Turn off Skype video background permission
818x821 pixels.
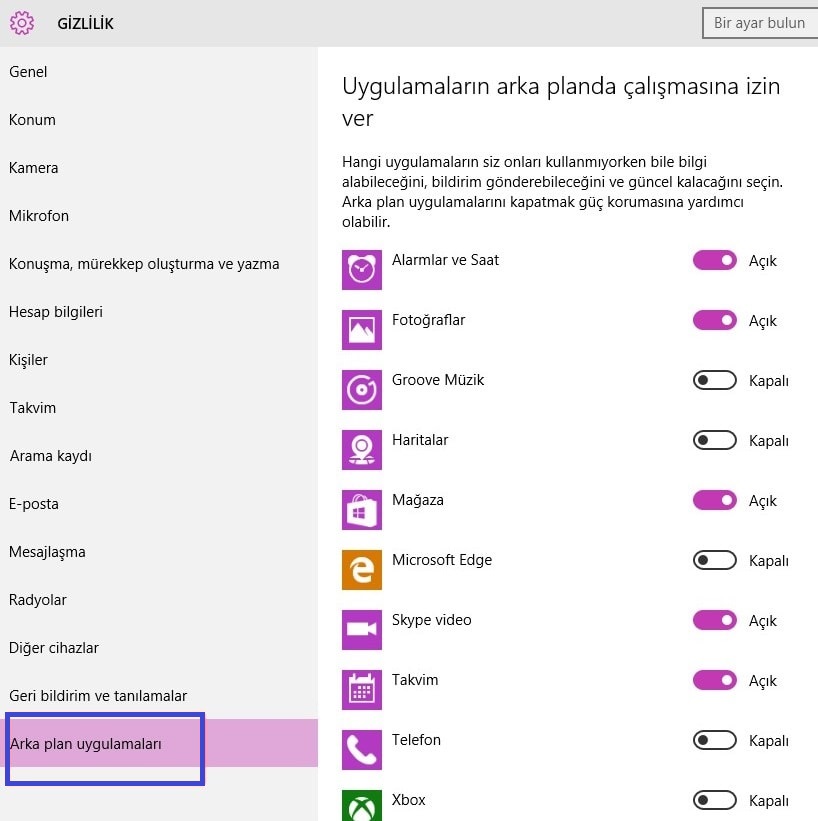click(x=714, y=620)
